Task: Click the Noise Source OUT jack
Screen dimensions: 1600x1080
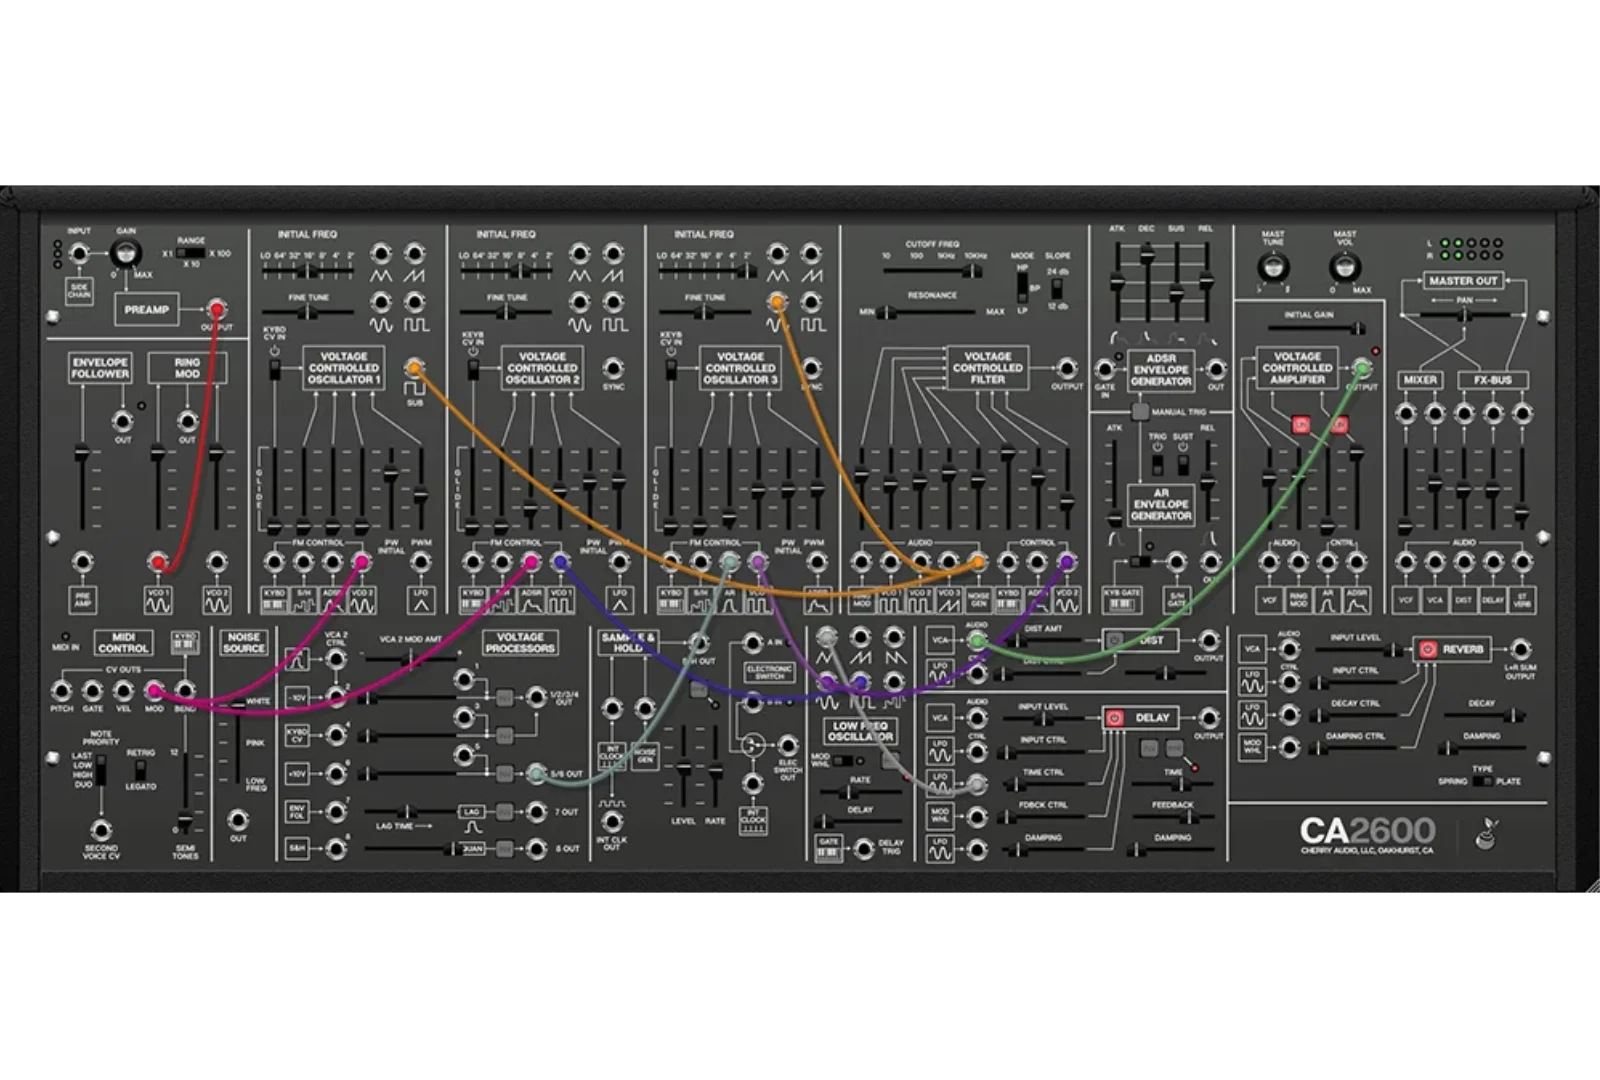Action: tap(238, 820)
